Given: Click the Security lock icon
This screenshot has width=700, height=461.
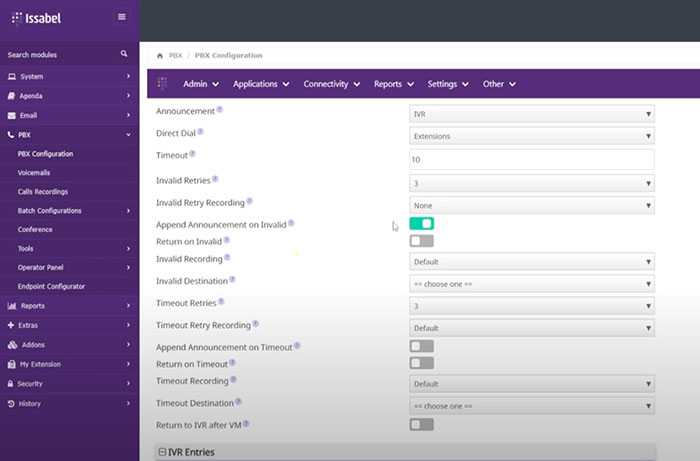Looking at the screenshot, I should [x=10, y=384].
